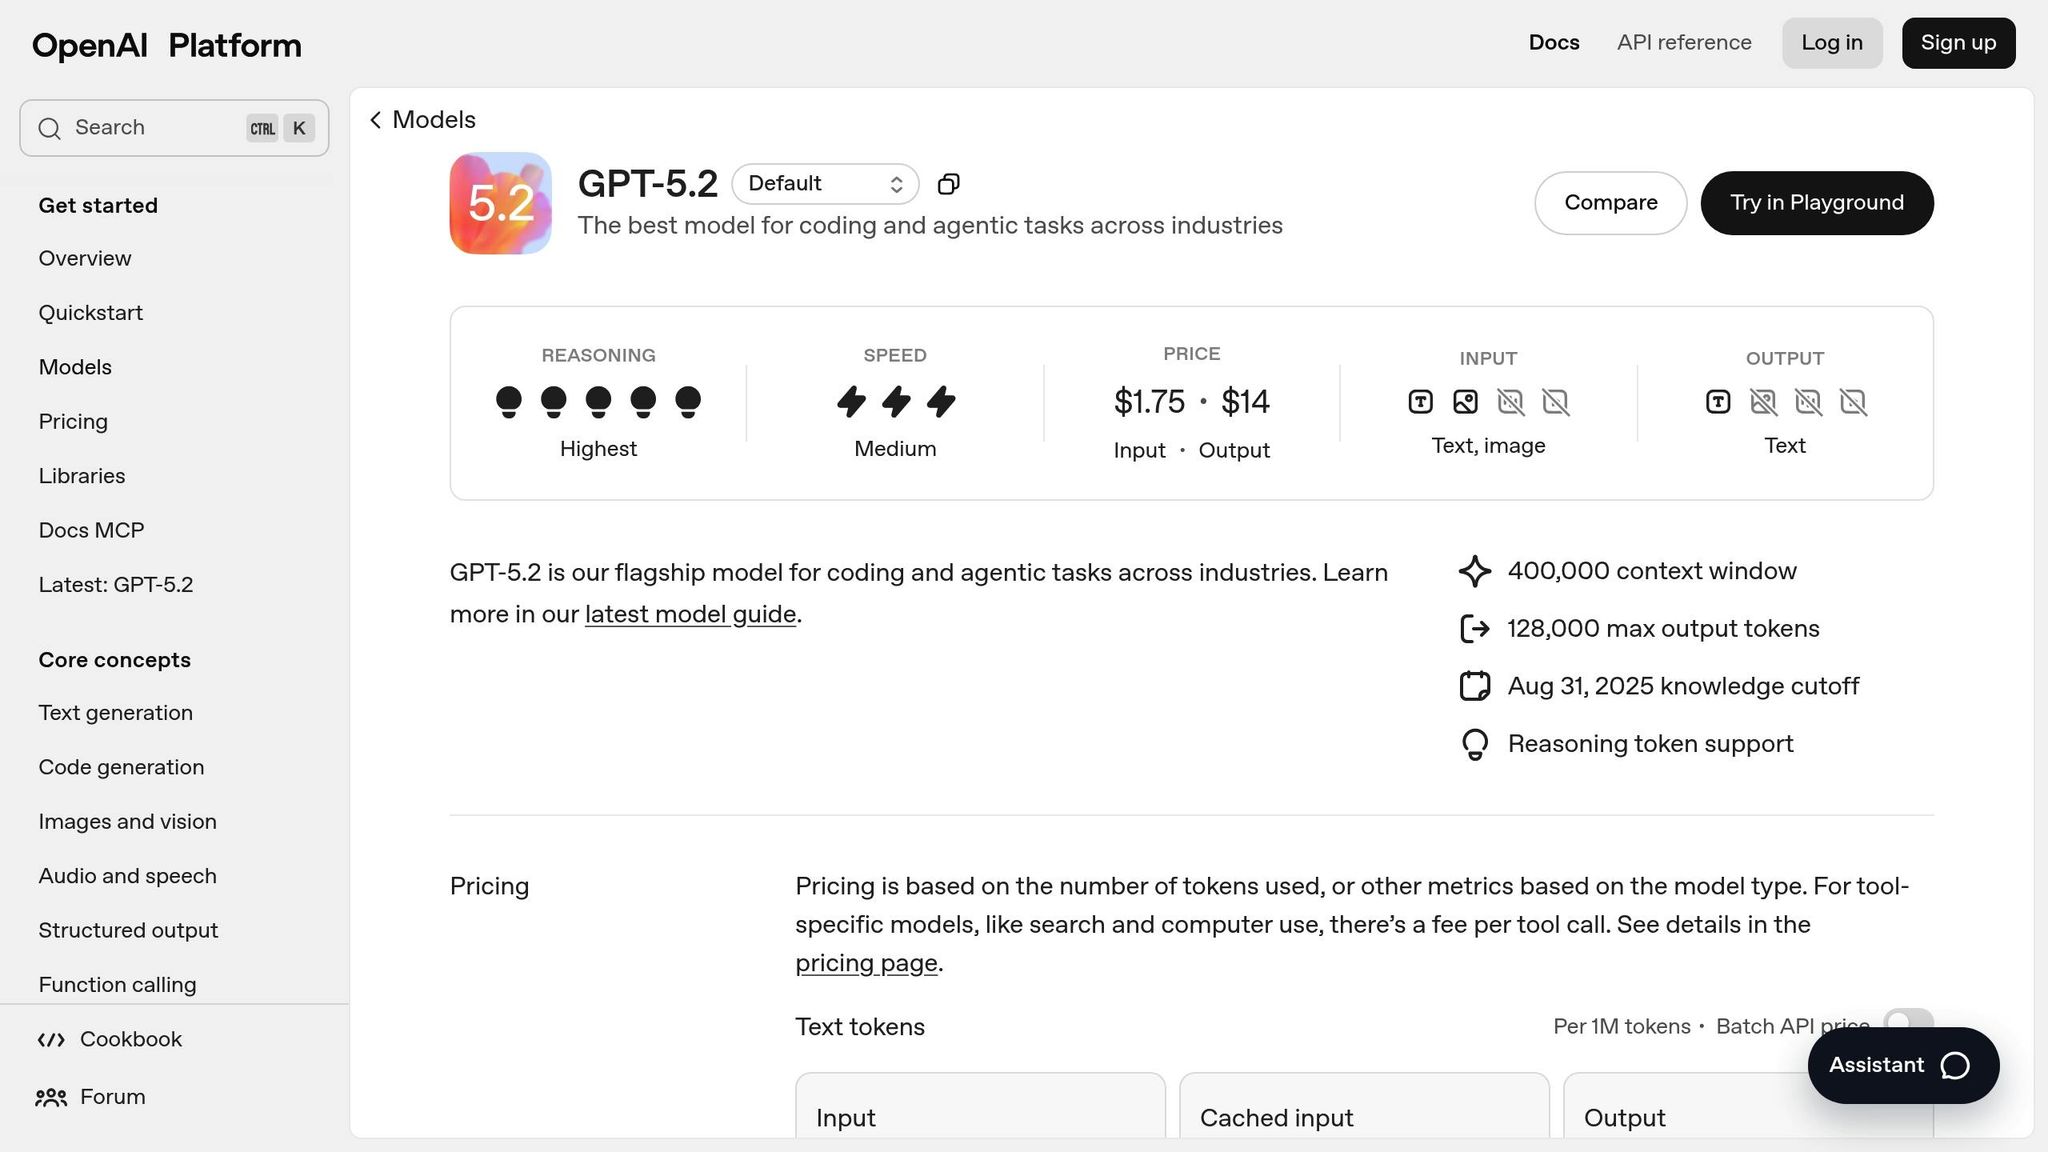Open the Assistant chat button
The height and width of the screenshot is (1152, 2048).
click(1902, 1066)
